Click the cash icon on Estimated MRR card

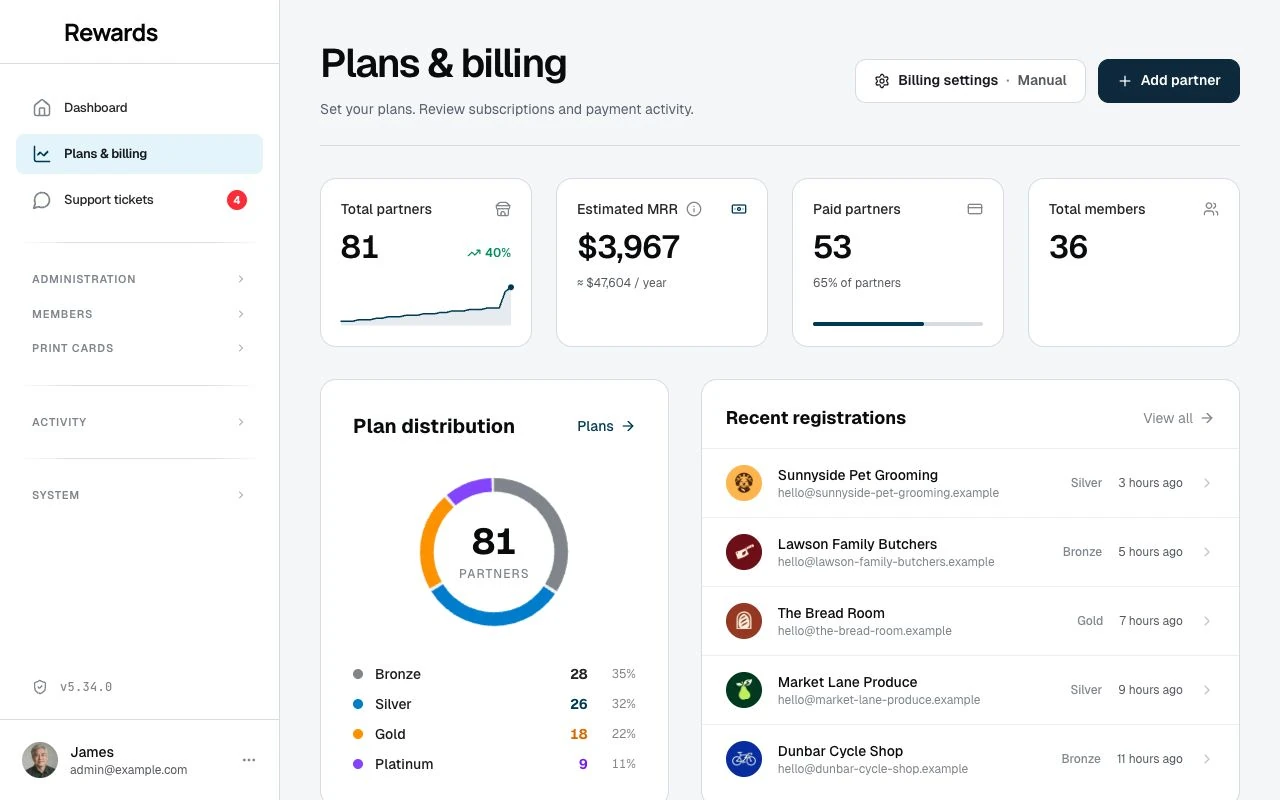click(739, 209)
